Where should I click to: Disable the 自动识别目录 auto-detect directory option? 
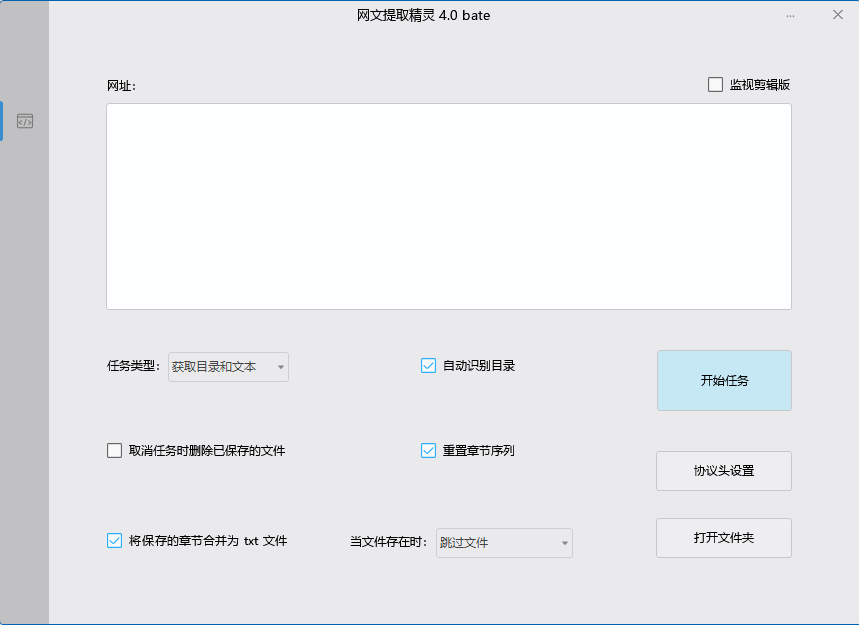point(428,365)
